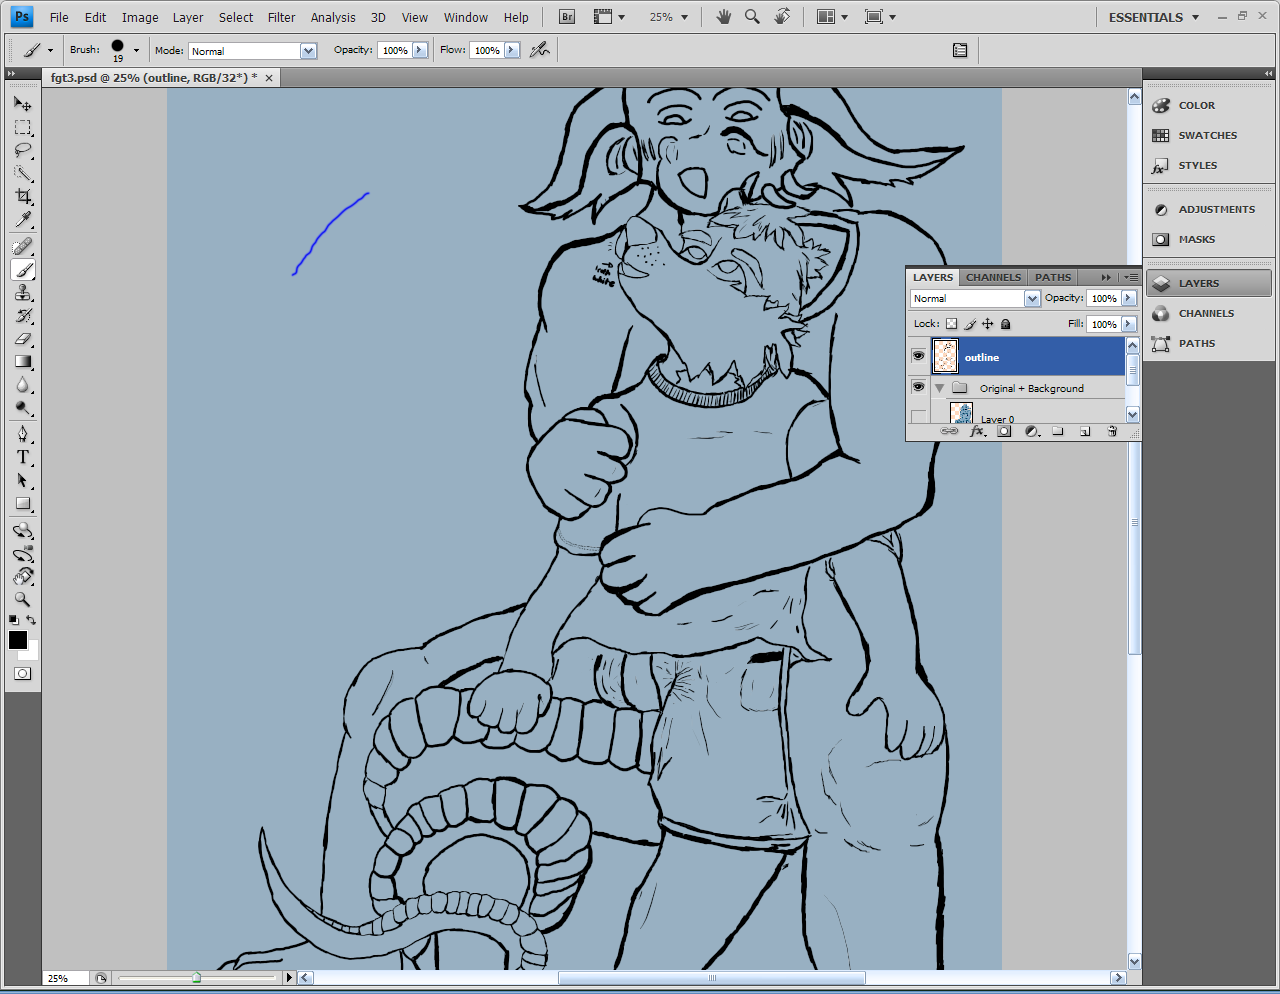Toggle lock image pixels

pyautogui.click(x=970, y=324)
